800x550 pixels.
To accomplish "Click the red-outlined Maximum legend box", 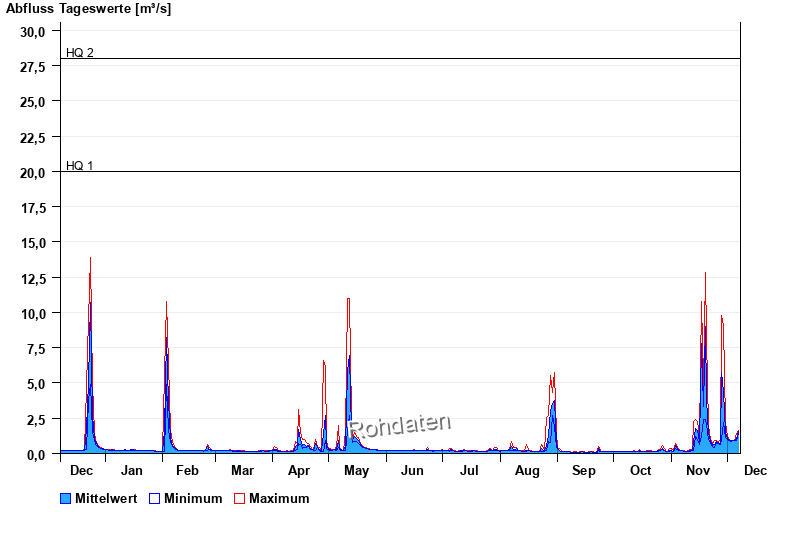I will [239, 498].
